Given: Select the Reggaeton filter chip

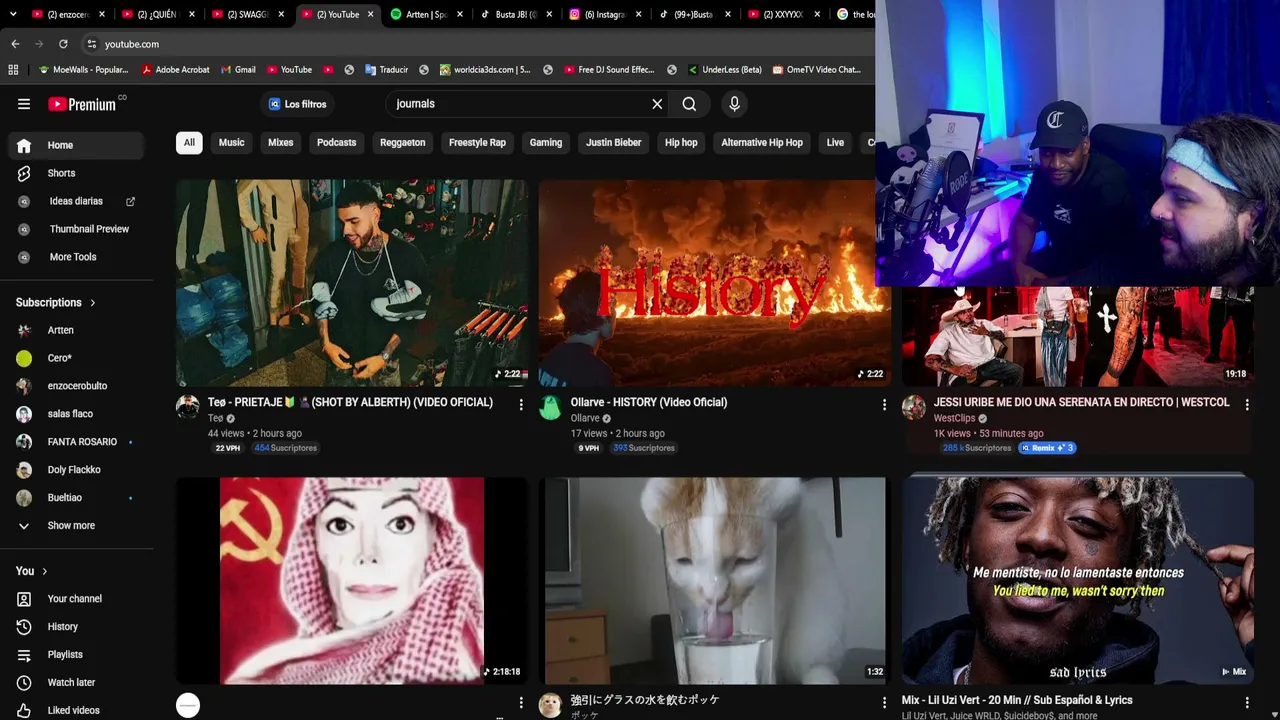Looking at the screenshot, I should (403, 142).
